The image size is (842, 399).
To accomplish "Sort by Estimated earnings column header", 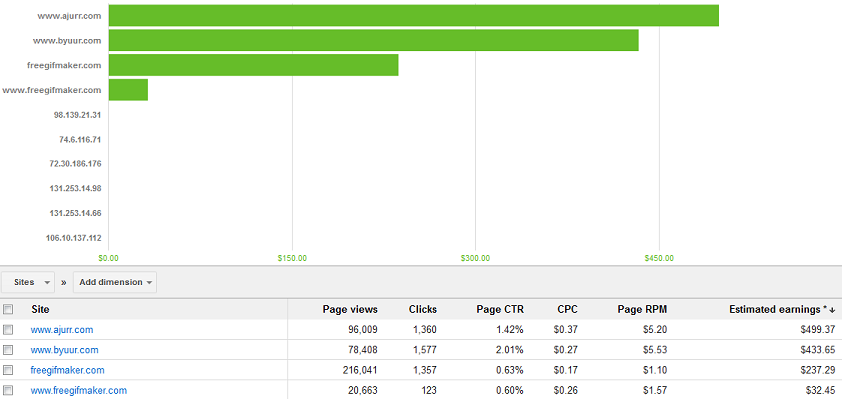I will pos(782,309).
